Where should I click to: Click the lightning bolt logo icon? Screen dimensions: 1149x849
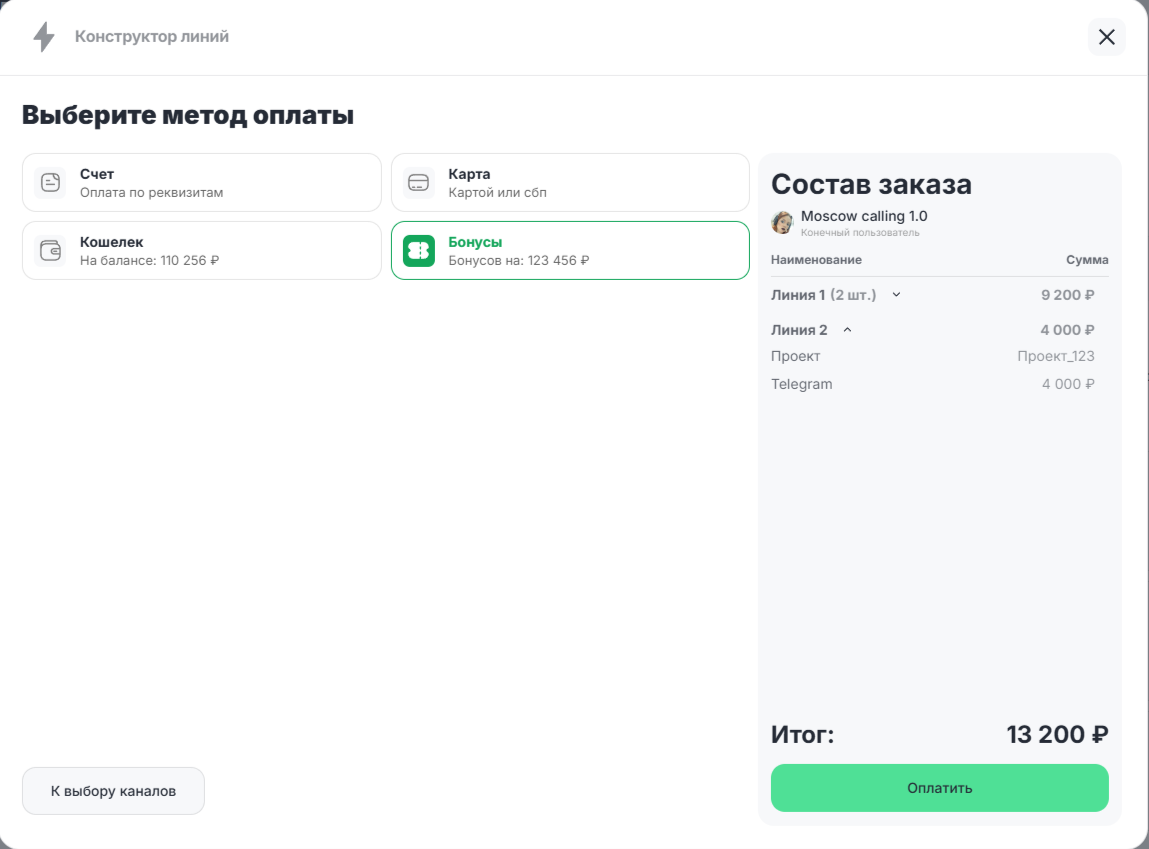pyautogui.click(x=44, y=37)
